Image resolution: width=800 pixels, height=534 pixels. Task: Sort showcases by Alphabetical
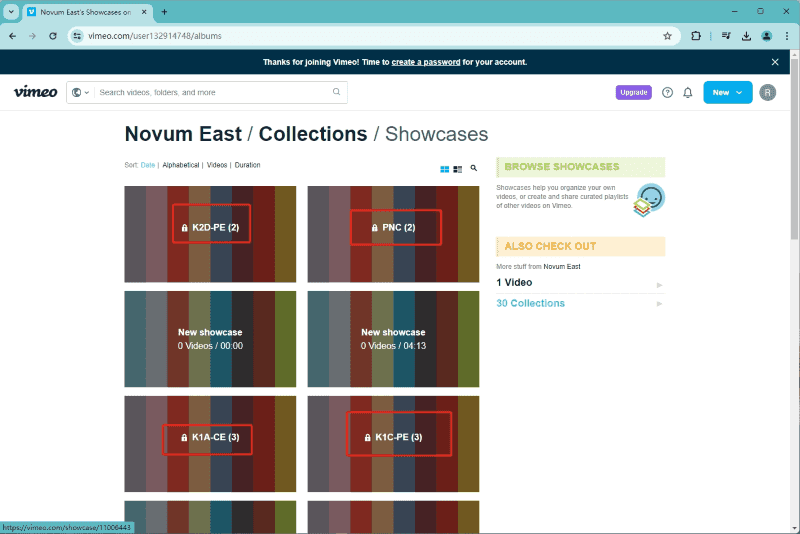pos(181,165)
